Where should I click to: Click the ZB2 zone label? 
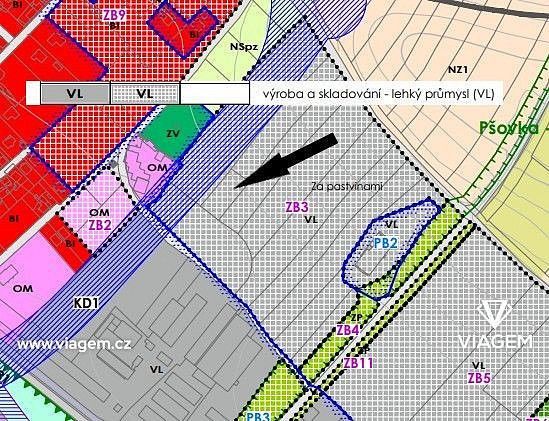[x=100, y=225]
